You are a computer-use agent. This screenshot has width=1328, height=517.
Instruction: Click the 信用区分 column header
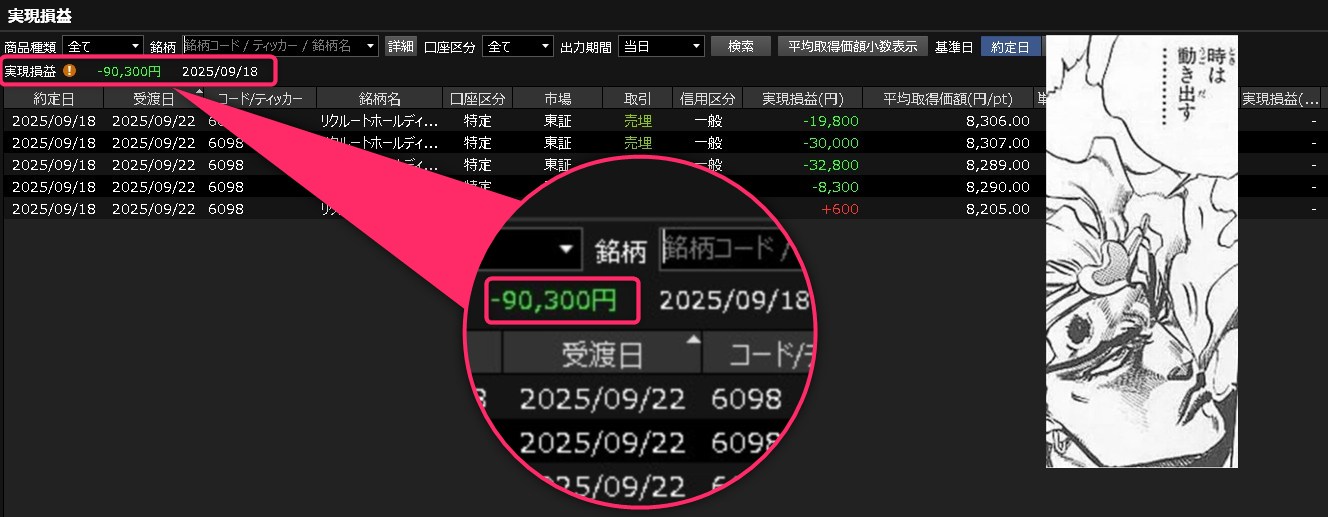pos(708,98)
